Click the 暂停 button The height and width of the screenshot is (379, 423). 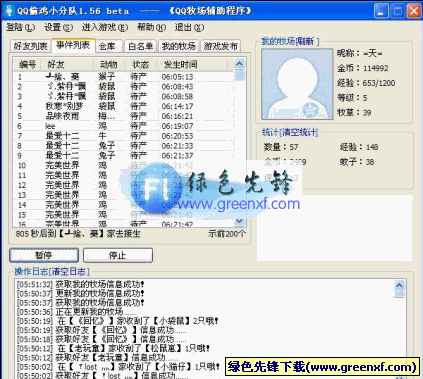(x=44, y=255)
